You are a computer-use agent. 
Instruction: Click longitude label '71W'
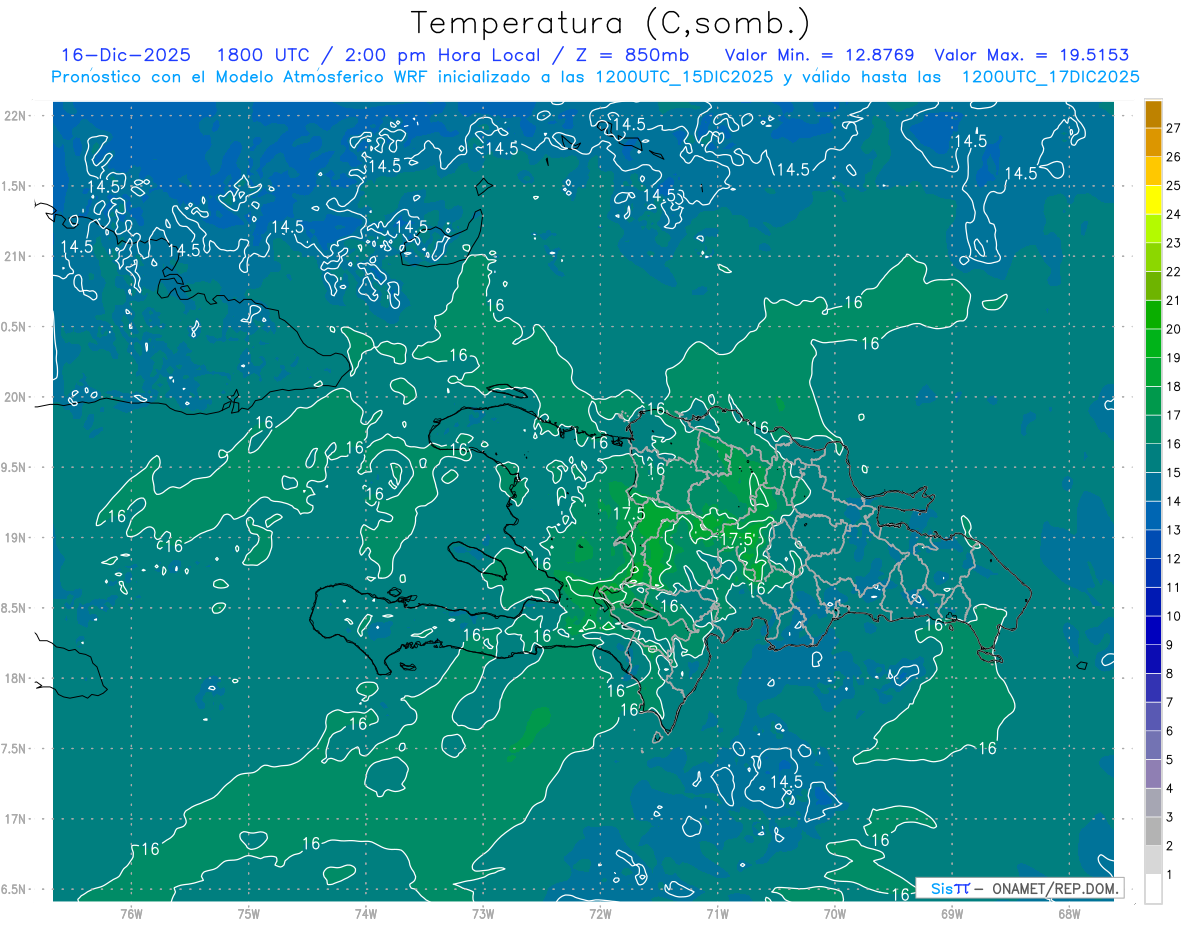717,914
